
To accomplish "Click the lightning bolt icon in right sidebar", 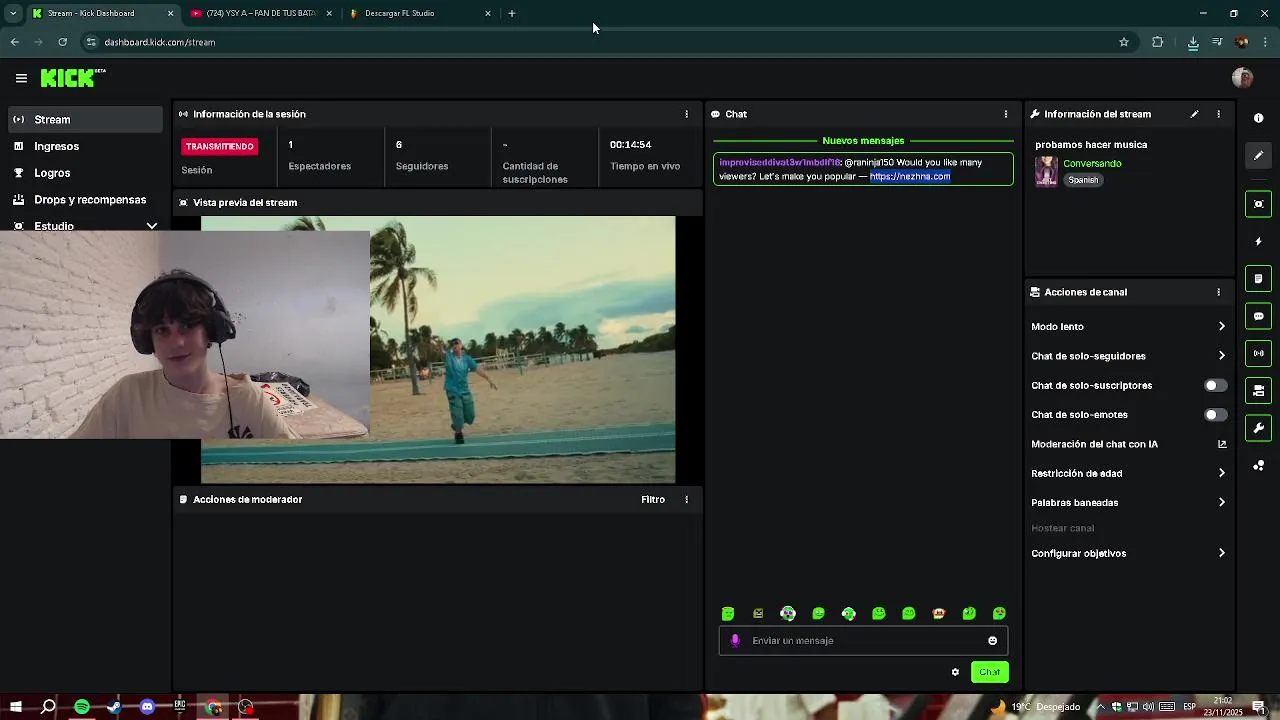I will point(1258,241).
